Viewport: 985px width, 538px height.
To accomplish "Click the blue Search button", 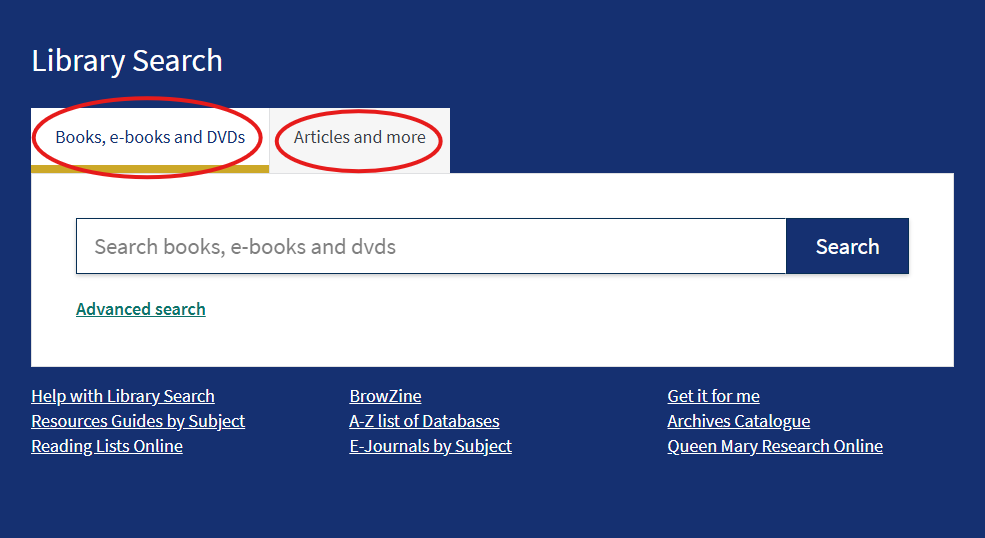I will (x=847, y=246).
